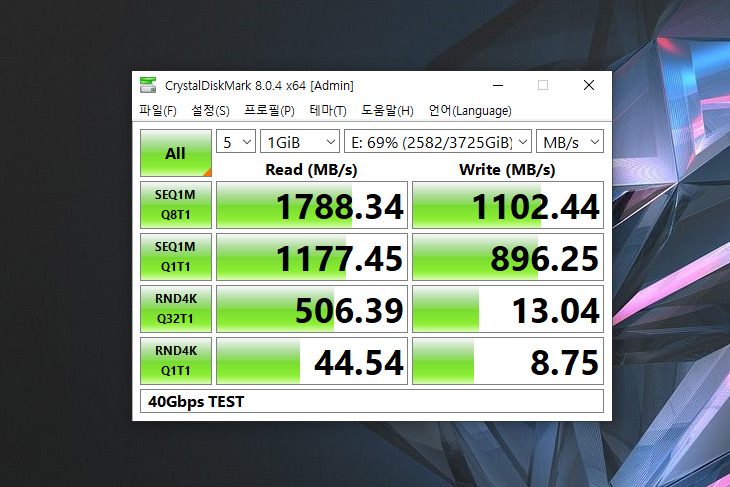
Task: Minimize the CrystalDiskMark window
Action: tap(498, 85)
